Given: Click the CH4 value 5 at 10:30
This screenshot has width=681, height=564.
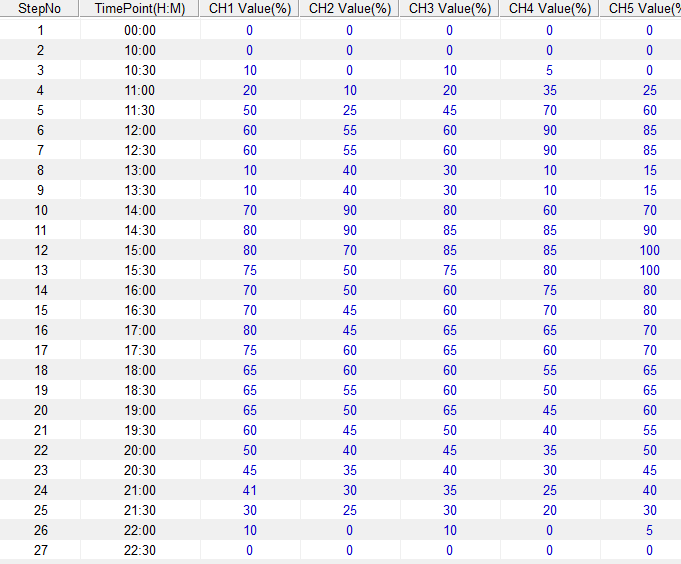Looking at the screenshot, I should (549, 70).
